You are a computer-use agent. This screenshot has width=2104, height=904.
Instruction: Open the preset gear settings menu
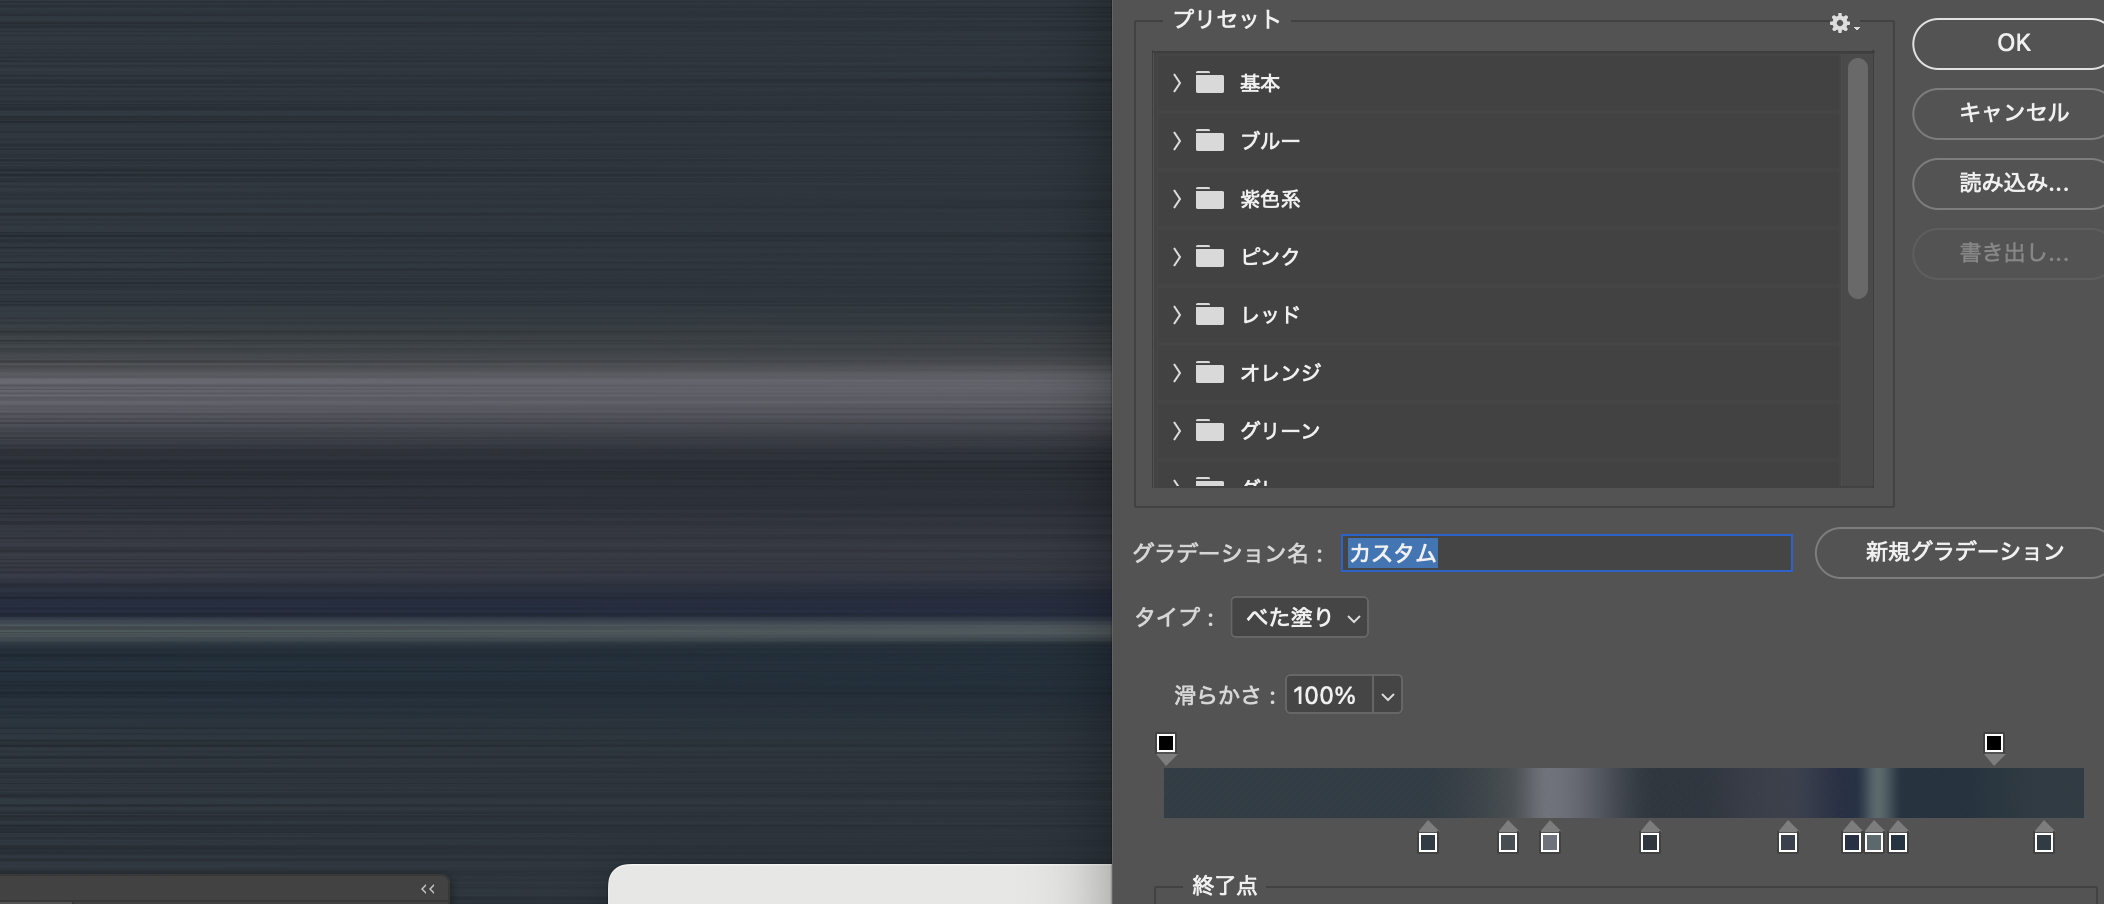1842,23
